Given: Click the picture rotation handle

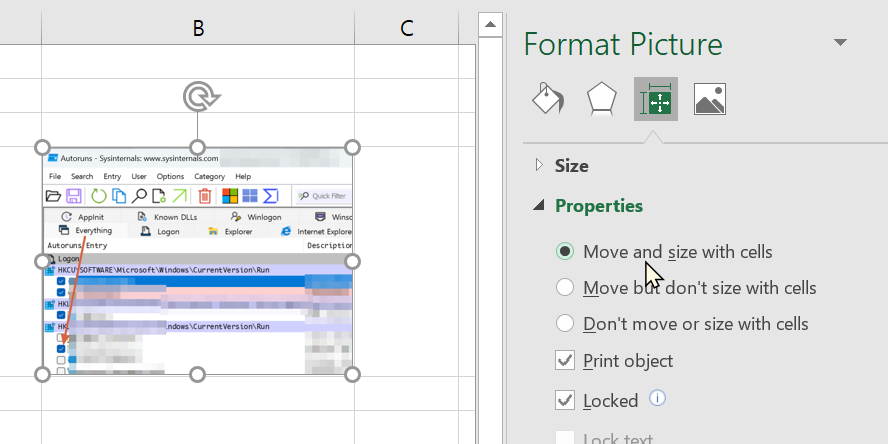Looking at the screenshot, I should click(x=200, y=96).
